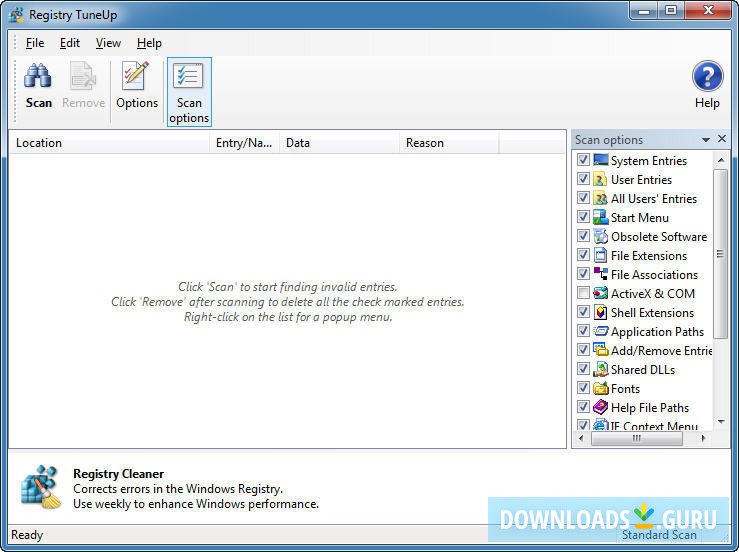This screenshot has width=739, height=552.
Task: Uncheck the All Users' Entries checkbox
Action: point(583,198)
